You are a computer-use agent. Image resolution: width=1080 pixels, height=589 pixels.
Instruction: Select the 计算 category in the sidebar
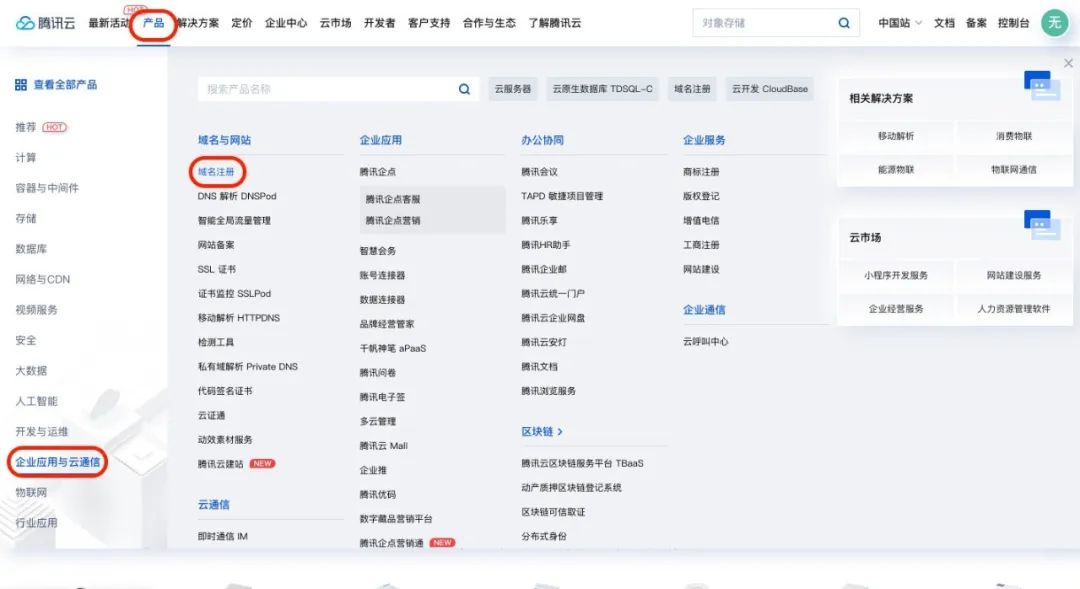(25, 158)
